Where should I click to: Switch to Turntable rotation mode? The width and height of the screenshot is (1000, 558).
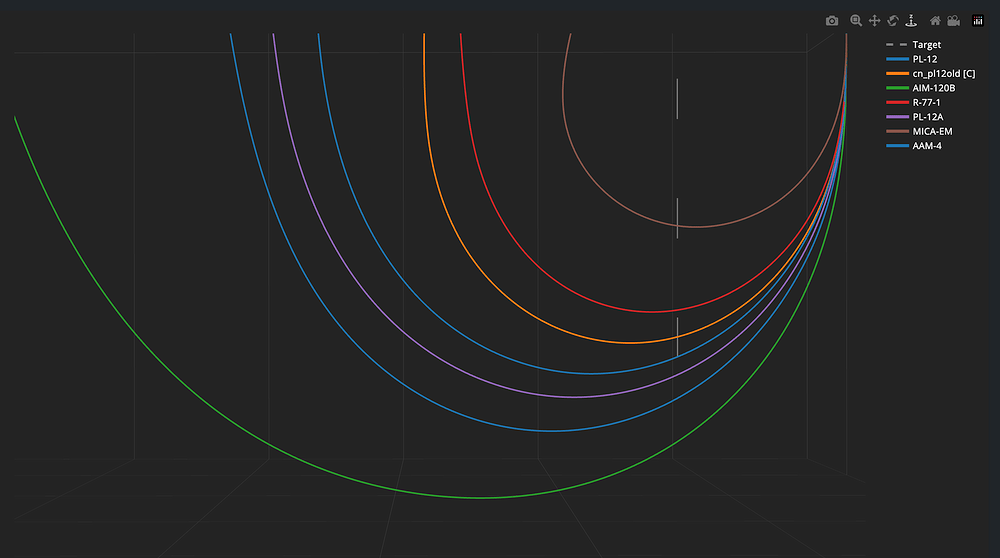click(911, 21)
